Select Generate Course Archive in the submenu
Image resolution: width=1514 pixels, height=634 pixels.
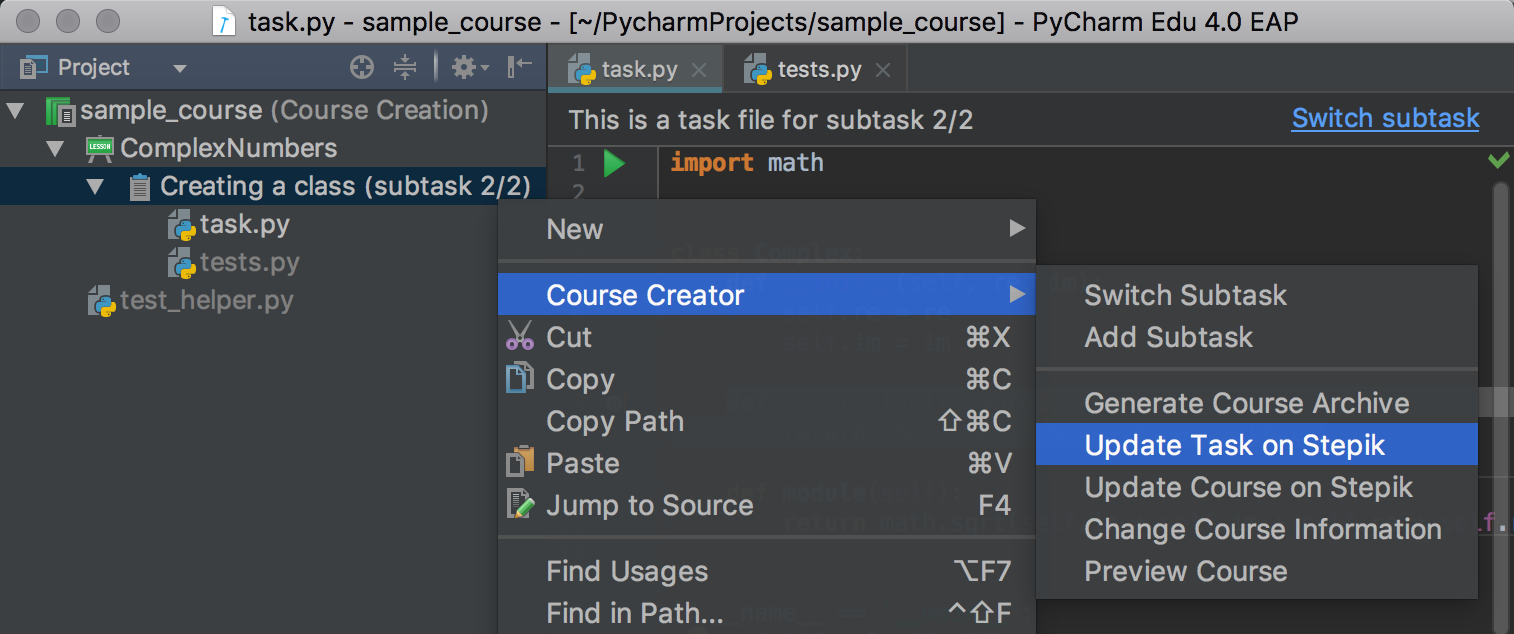click(1256, 403)
